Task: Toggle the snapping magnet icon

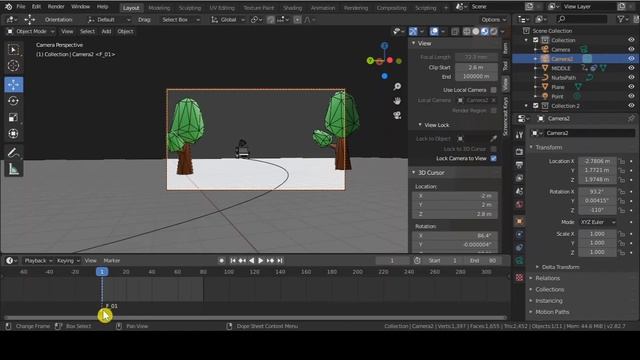Action: [x=270, y=20]
